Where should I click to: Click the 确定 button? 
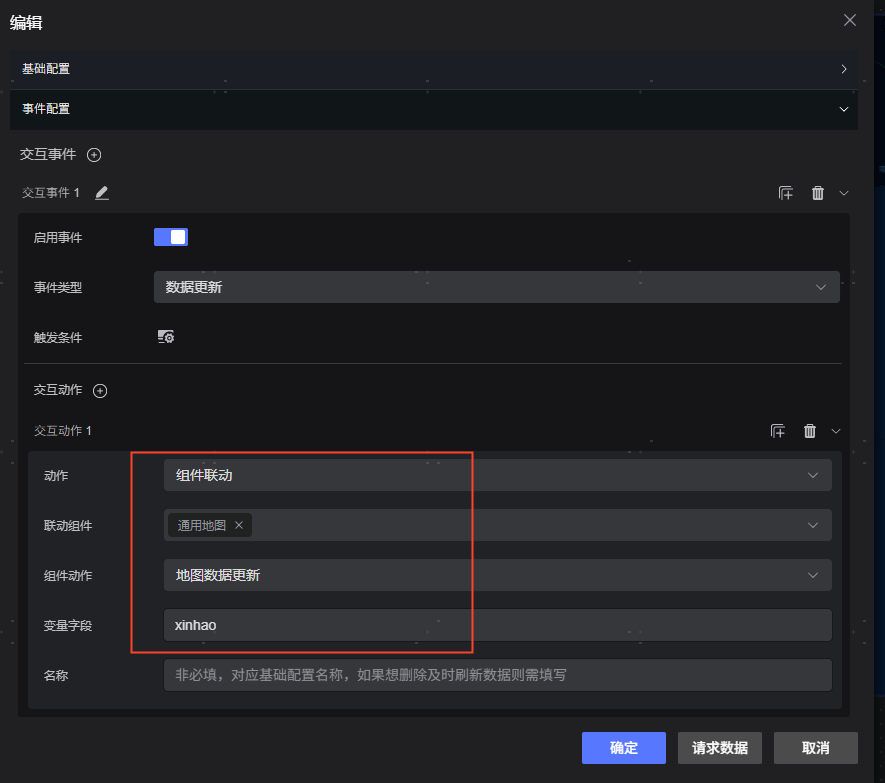point(623,748)
